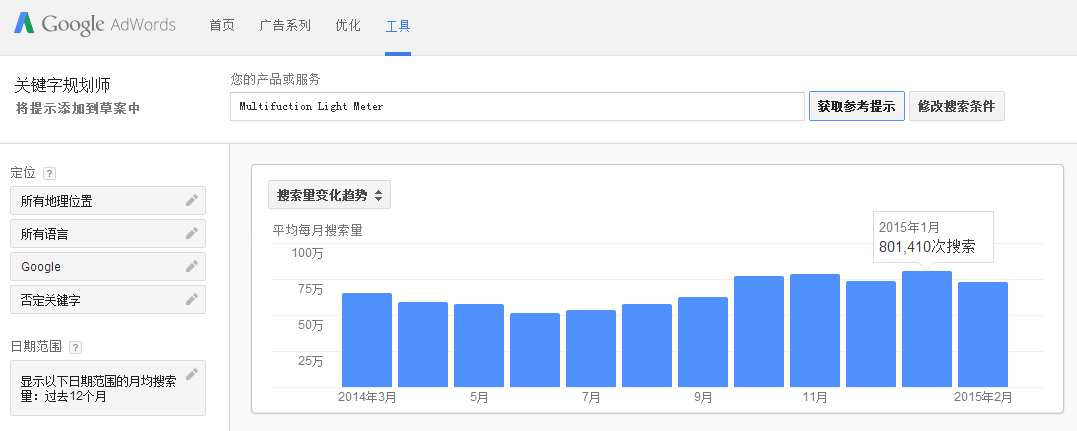
Task: Switch to 优化 tab
Action: click(x=348, y=26)
